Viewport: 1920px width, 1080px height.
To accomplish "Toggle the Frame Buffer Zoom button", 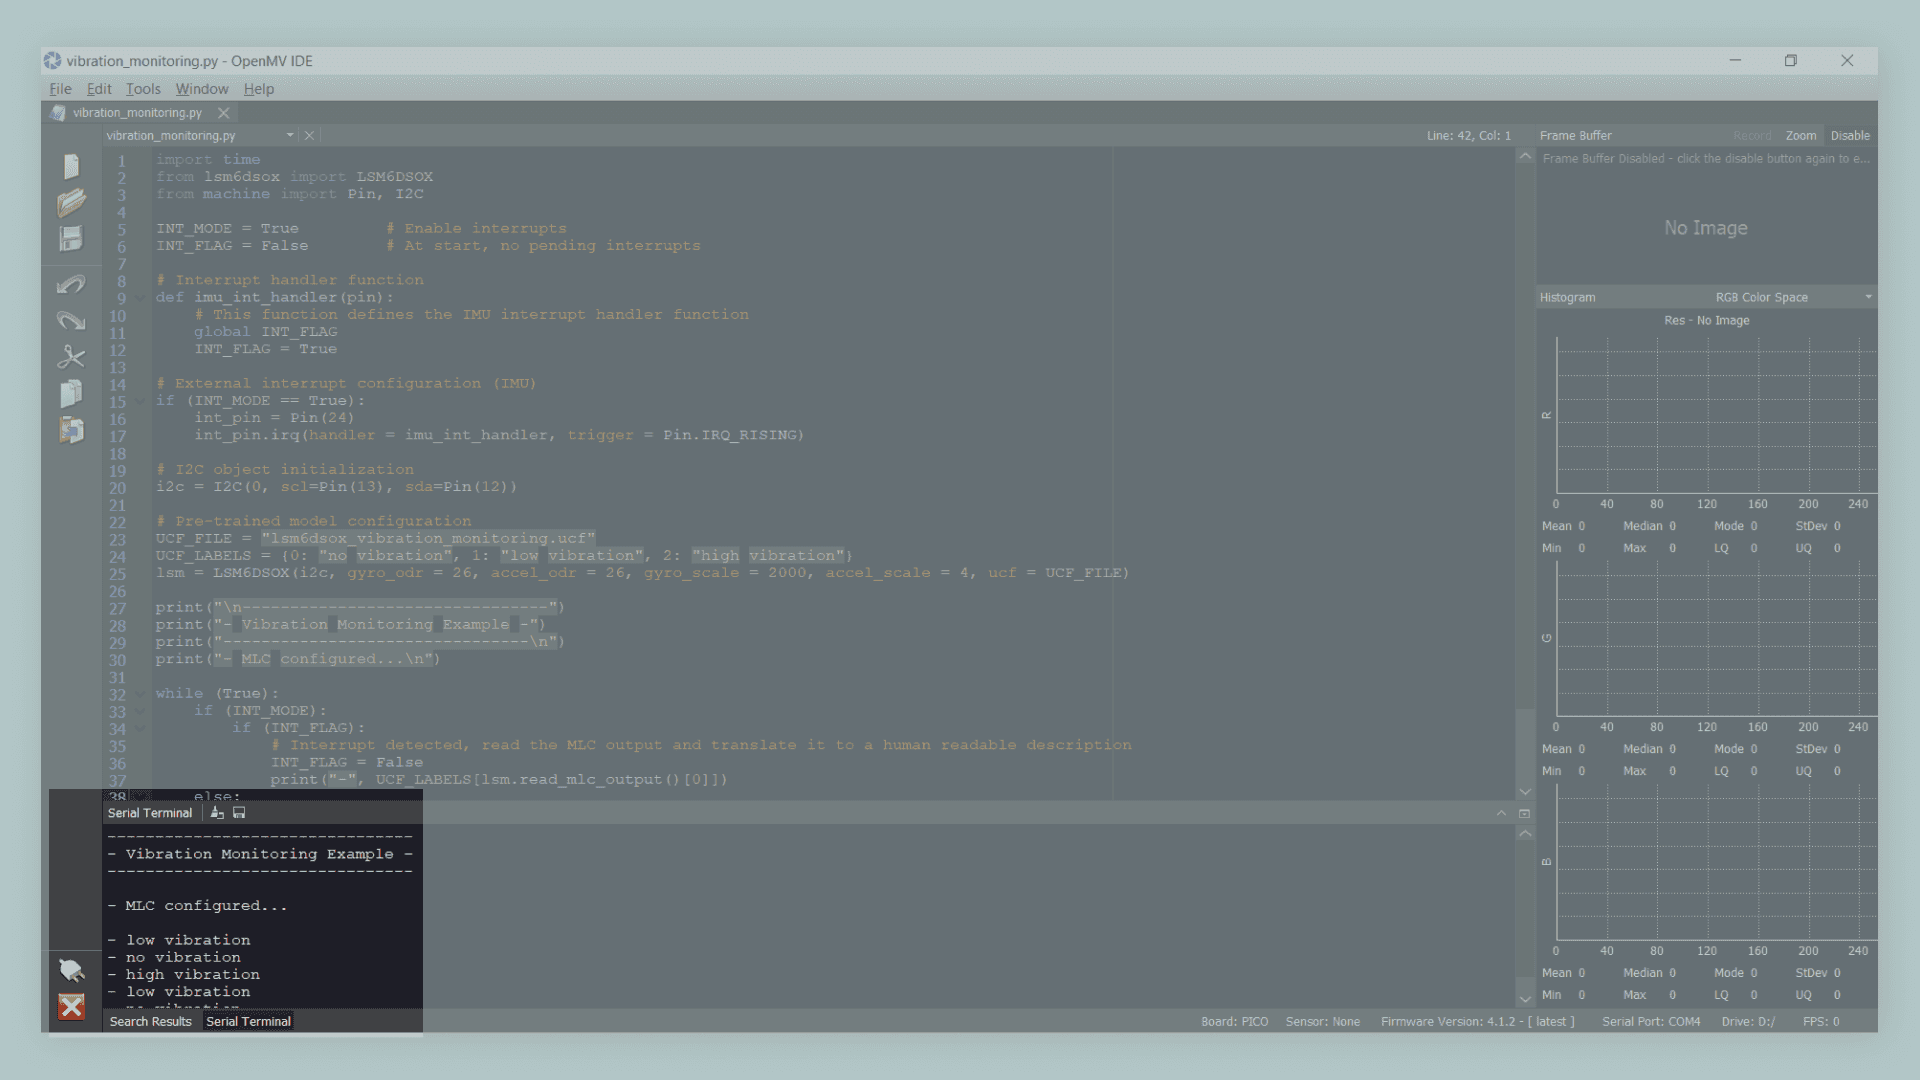I will (1800, 136).
